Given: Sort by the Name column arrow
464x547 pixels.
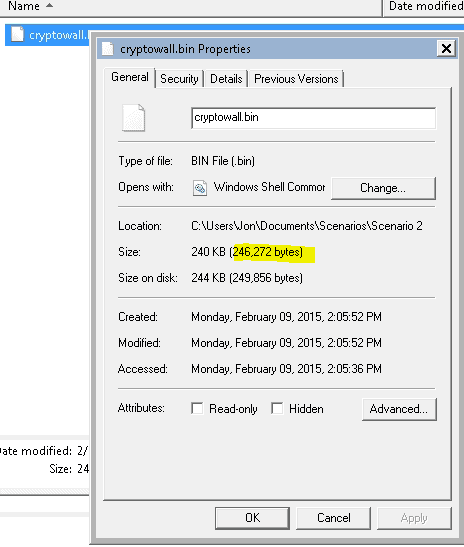Looking at the screenshot, I should tap(50, 5).
